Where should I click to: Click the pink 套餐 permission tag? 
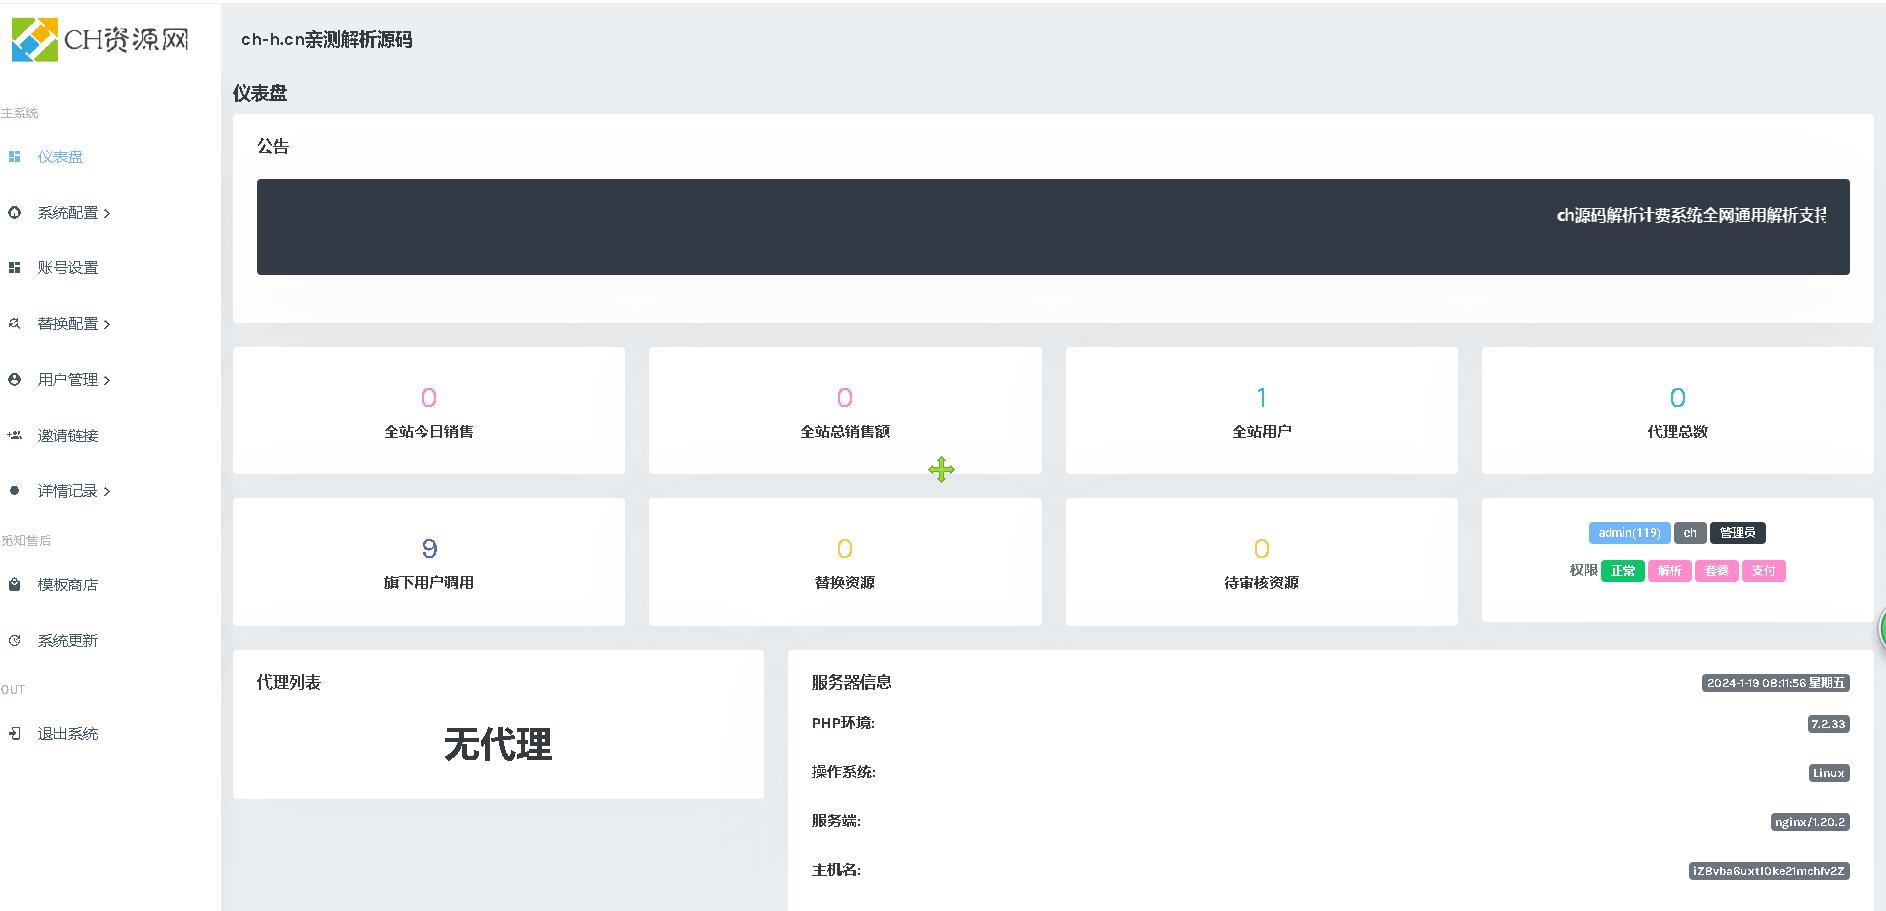click(x=1717, y=571)
